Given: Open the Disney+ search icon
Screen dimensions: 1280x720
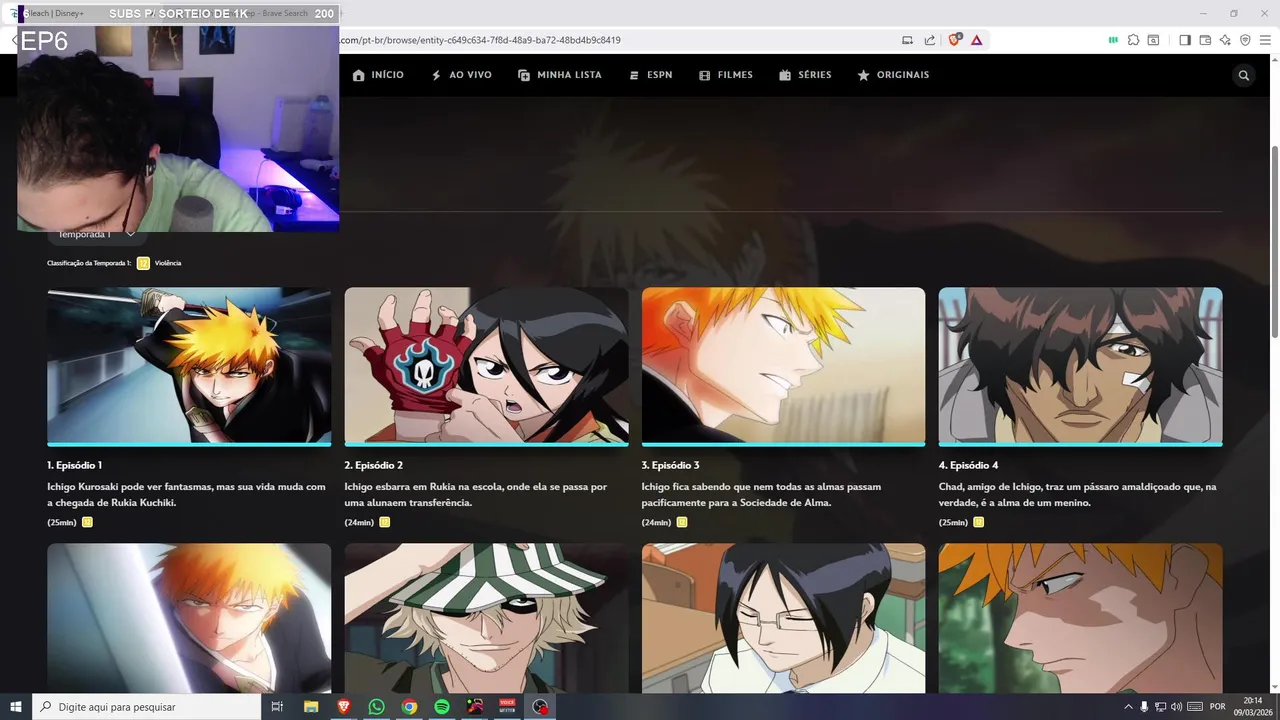Looking at the screenshot, I should 1244,75.
